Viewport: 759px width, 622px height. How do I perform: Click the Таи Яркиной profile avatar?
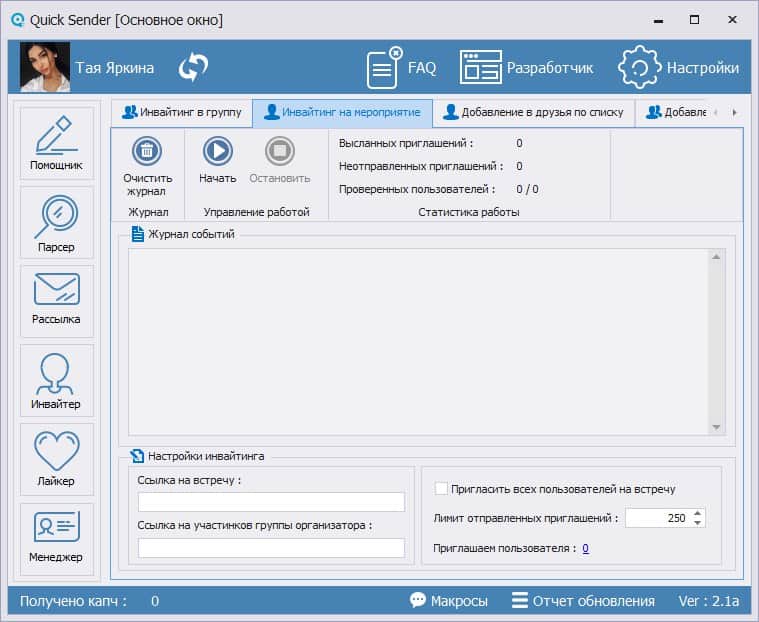pyautogui.click(x=45, y=67)
